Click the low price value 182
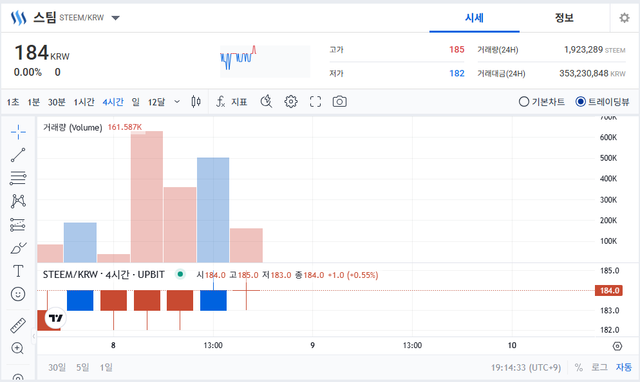The height and width of the screenshot is (382, 640). (x=457, y=73)
